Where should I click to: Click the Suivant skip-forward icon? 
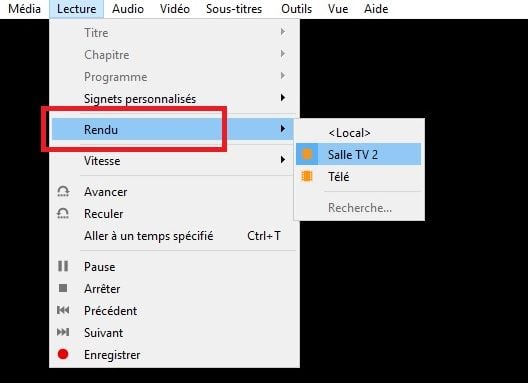pyautogui.click(x=63, y=332)
